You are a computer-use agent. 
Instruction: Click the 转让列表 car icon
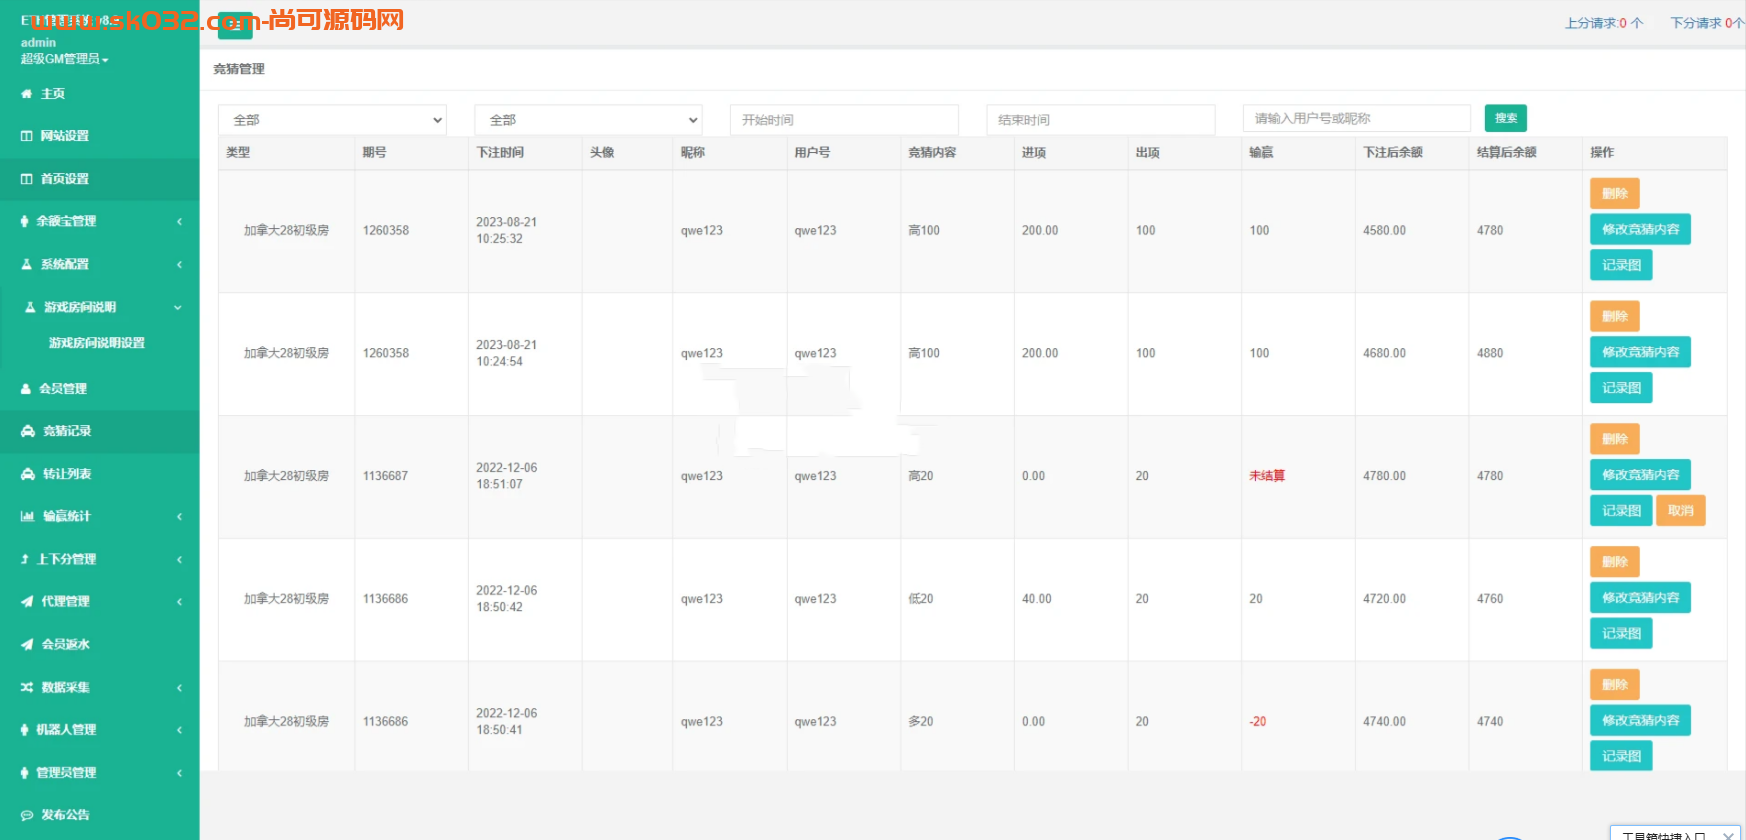(x=28, y=474)
